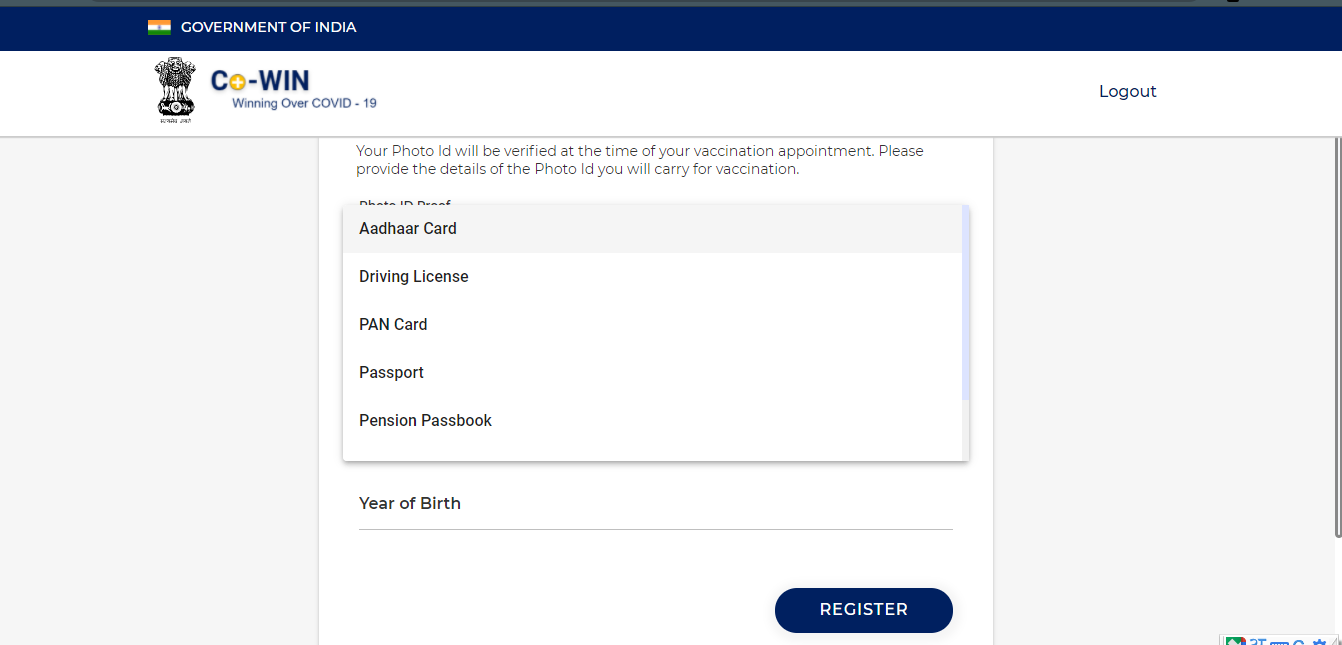
Task: Submit the form with REGISTER button
Action: pyautogui.click(x=864, y=610)
